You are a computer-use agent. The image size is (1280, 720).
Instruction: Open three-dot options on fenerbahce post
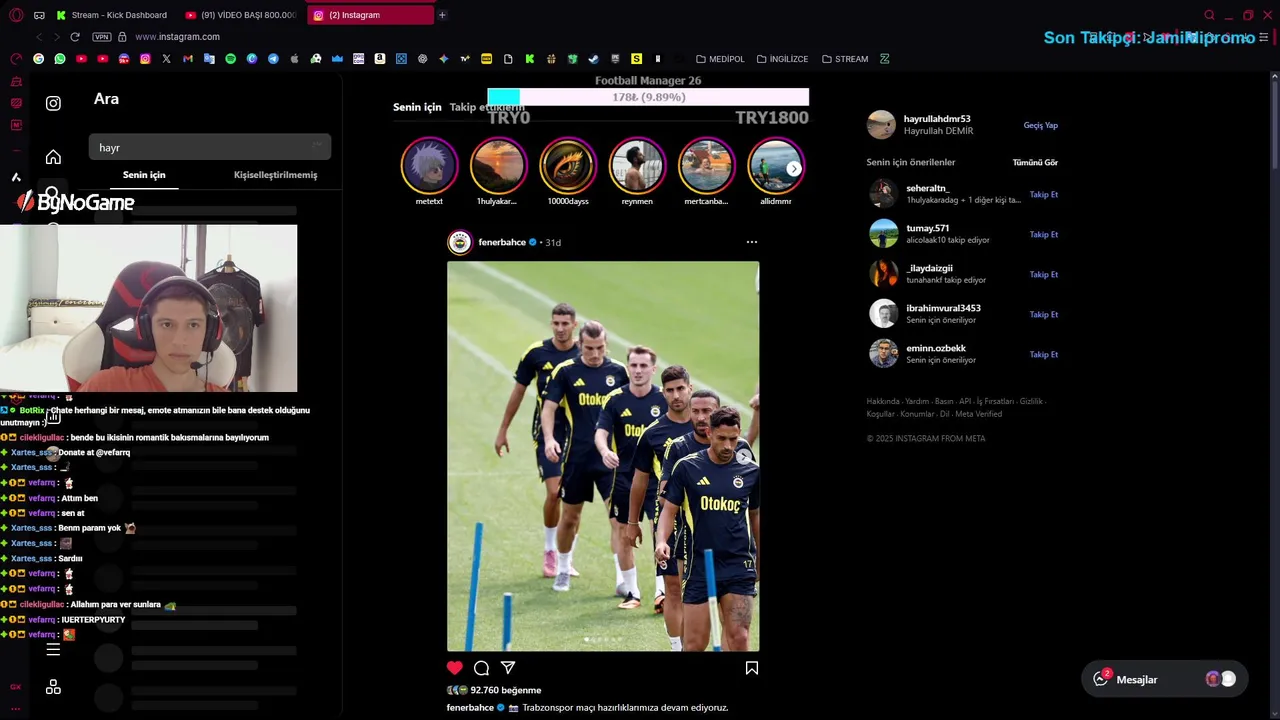click(x=752, y=242)
